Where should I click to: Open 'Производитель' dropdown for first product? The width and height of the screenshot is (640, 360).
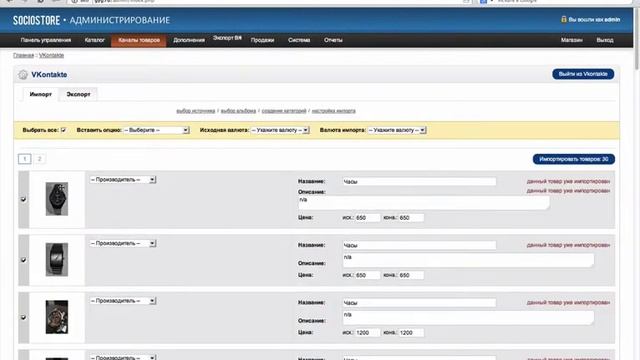[122, 180]
